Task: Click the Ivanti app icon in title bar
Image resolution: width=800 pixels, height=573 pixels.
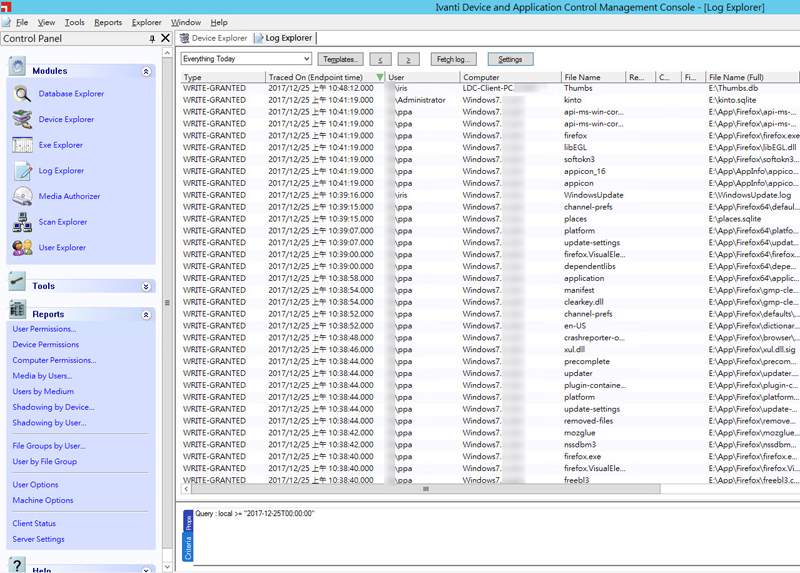Action: click(x=5, y=7)
